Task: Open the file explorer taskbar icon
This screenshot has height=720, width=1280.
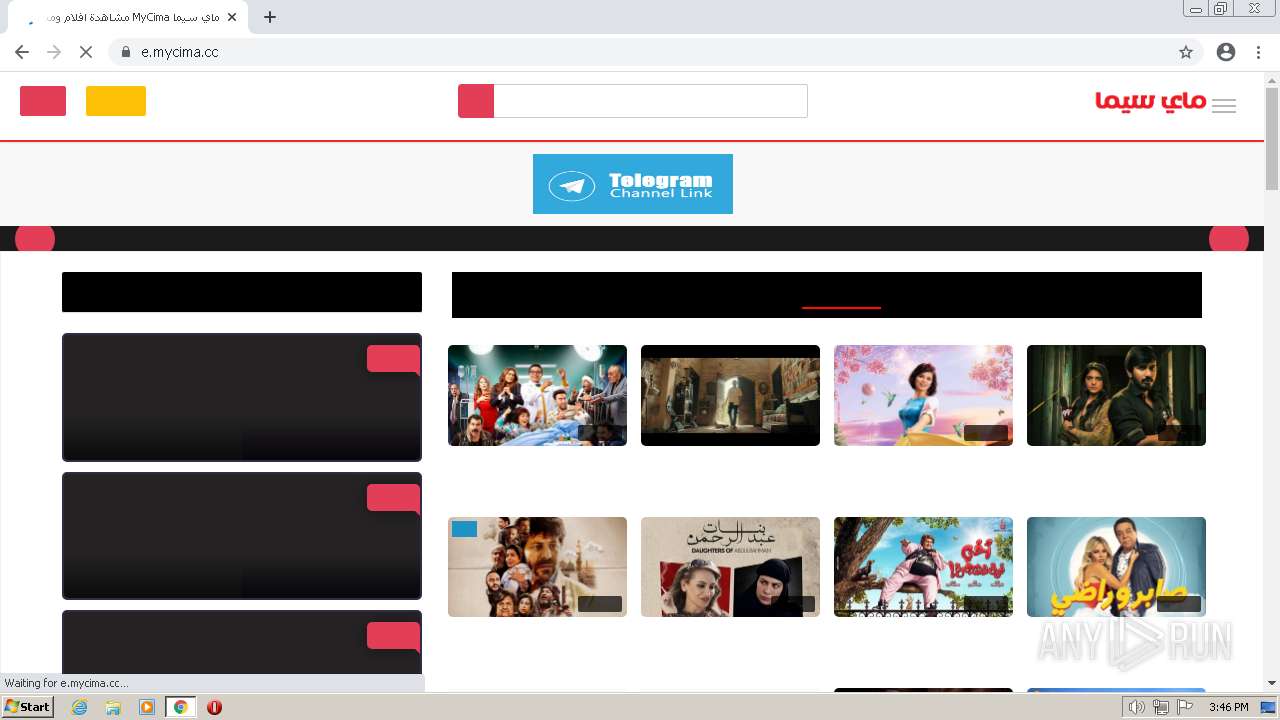Action: [113, 707]
